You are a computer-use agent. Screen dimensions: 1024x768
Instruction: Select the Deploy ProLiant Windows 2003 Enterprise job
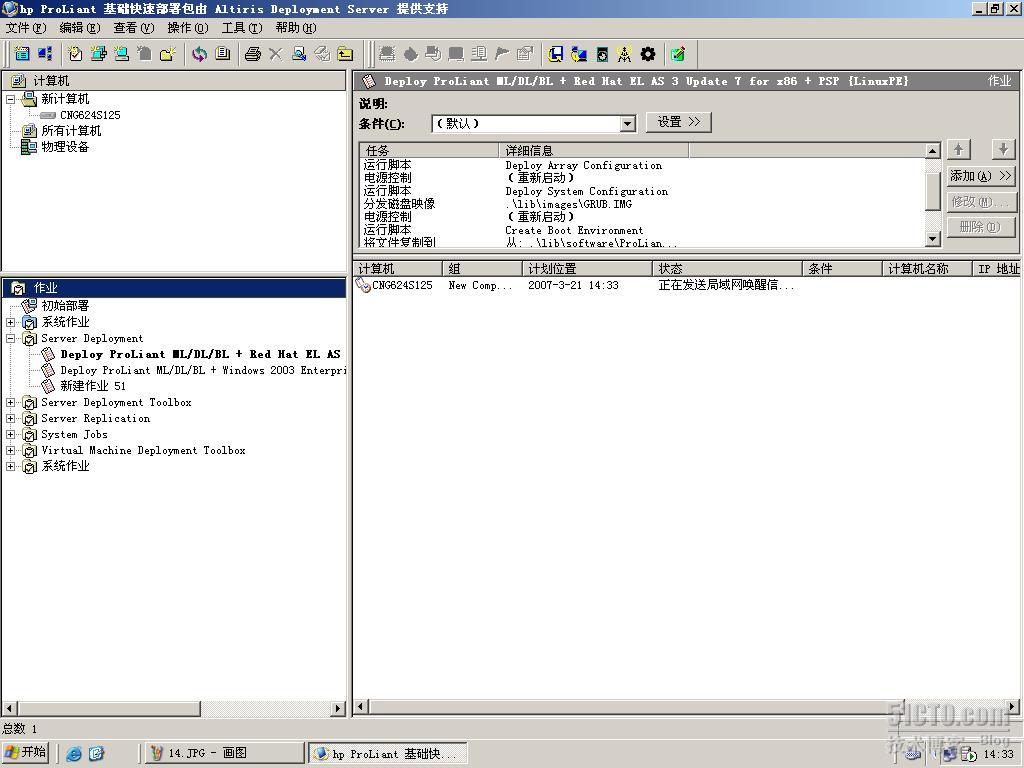coord(202,370)
